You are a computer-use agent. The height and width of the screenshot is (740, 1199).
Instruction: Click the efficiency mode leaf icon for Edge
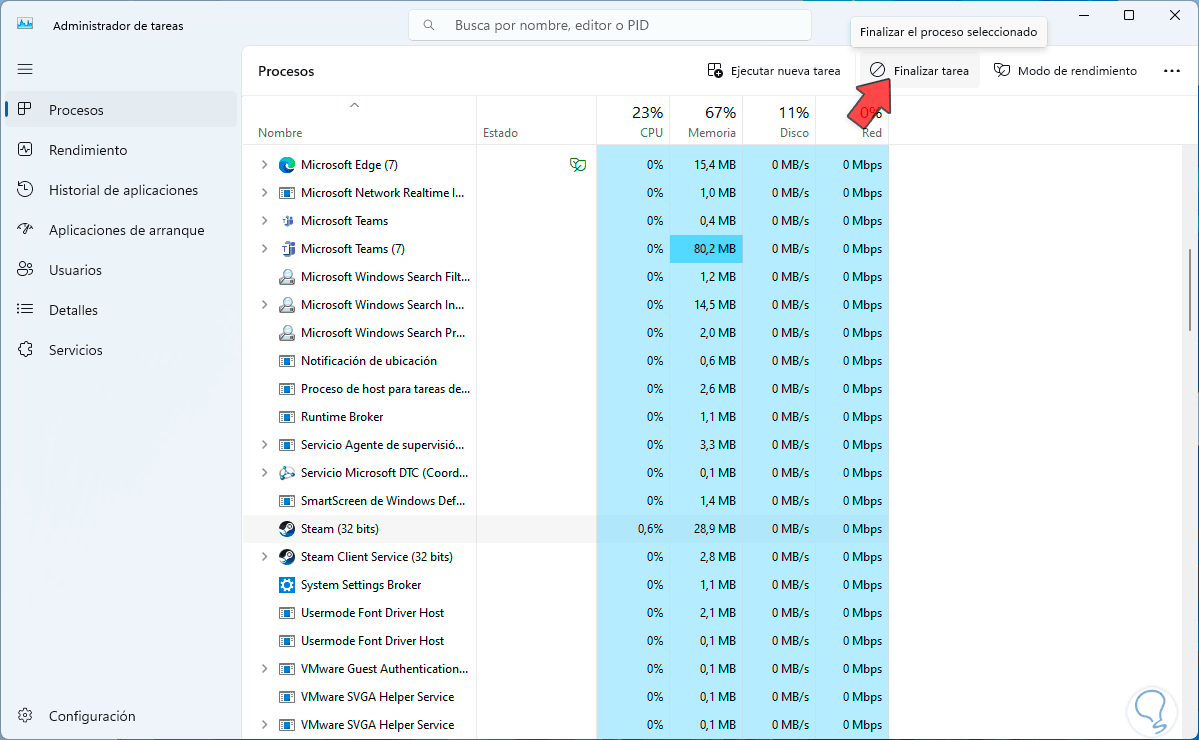coord(578,164)
